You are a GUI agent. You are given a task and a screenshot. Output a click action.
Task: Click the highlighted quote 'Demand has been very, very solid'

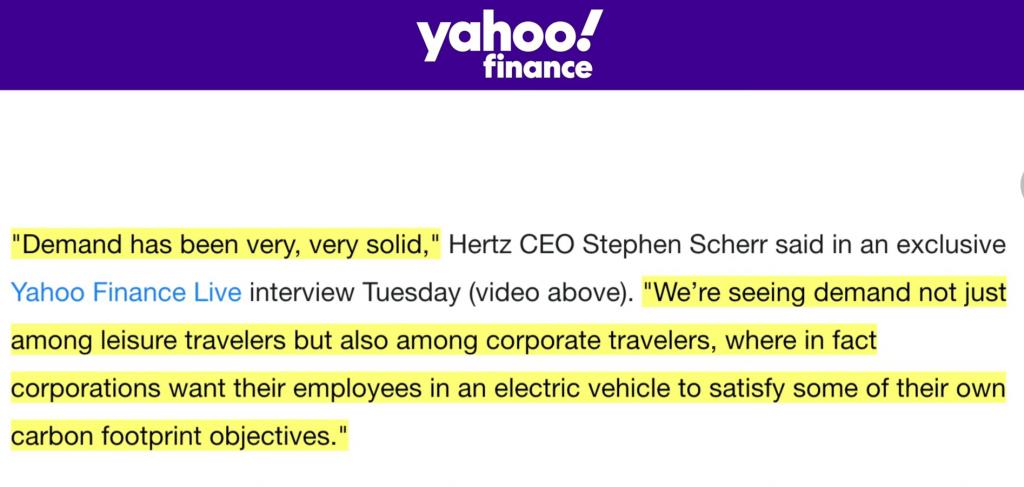(x=226, y=245)
